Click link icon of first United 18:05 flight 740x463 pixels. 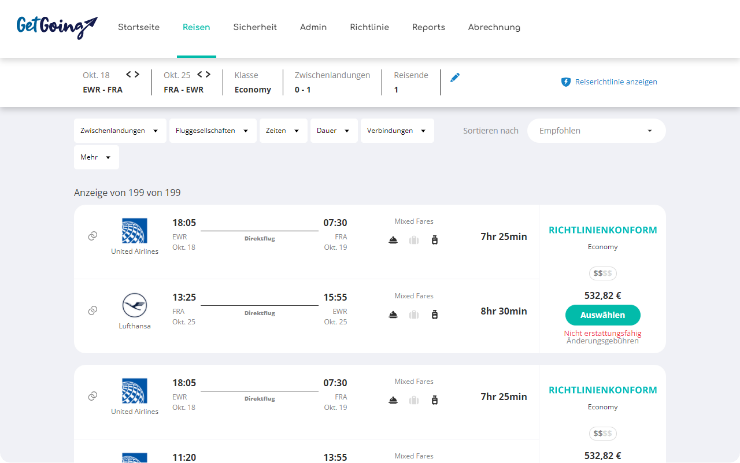pyautogui.click(x=92, y=236)
